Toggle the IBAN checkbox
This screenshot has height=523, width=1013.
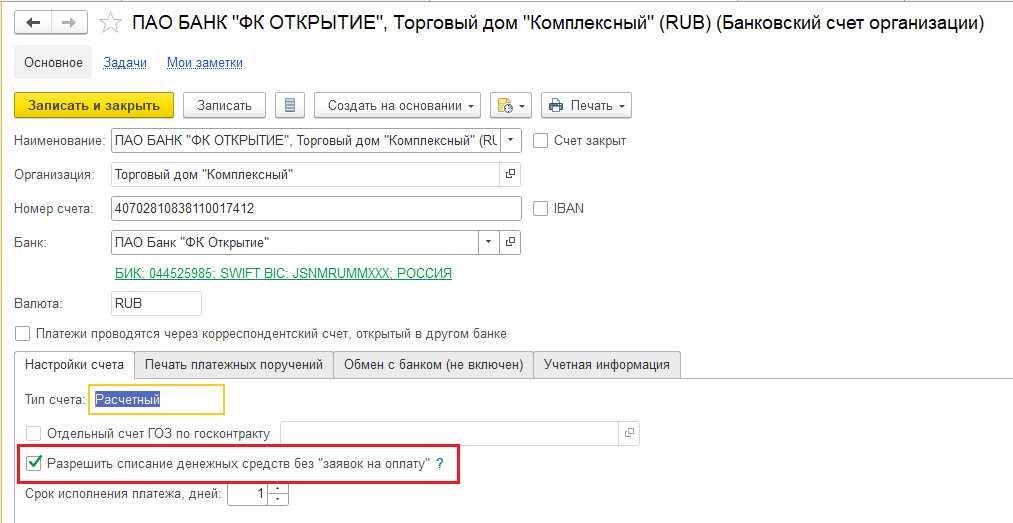(541, 209)
